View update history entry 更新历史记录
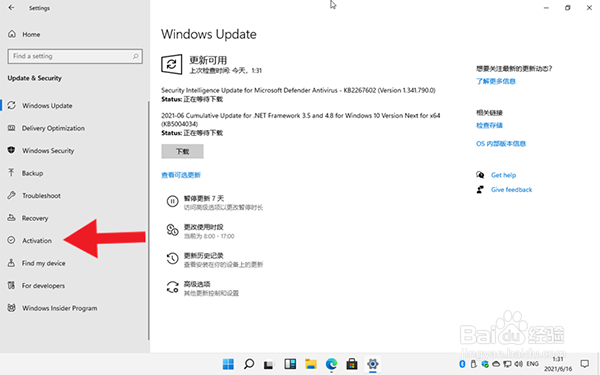 tap(214, 260)
